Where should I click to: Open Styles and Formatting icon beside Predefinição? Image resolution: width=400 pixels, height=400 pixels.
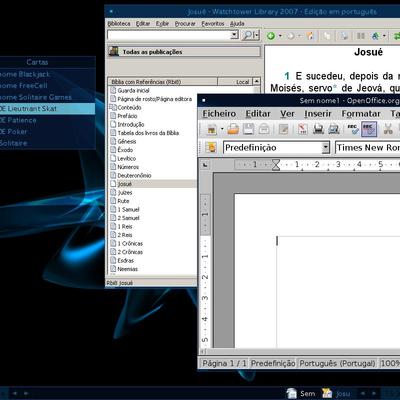[211, 147]
